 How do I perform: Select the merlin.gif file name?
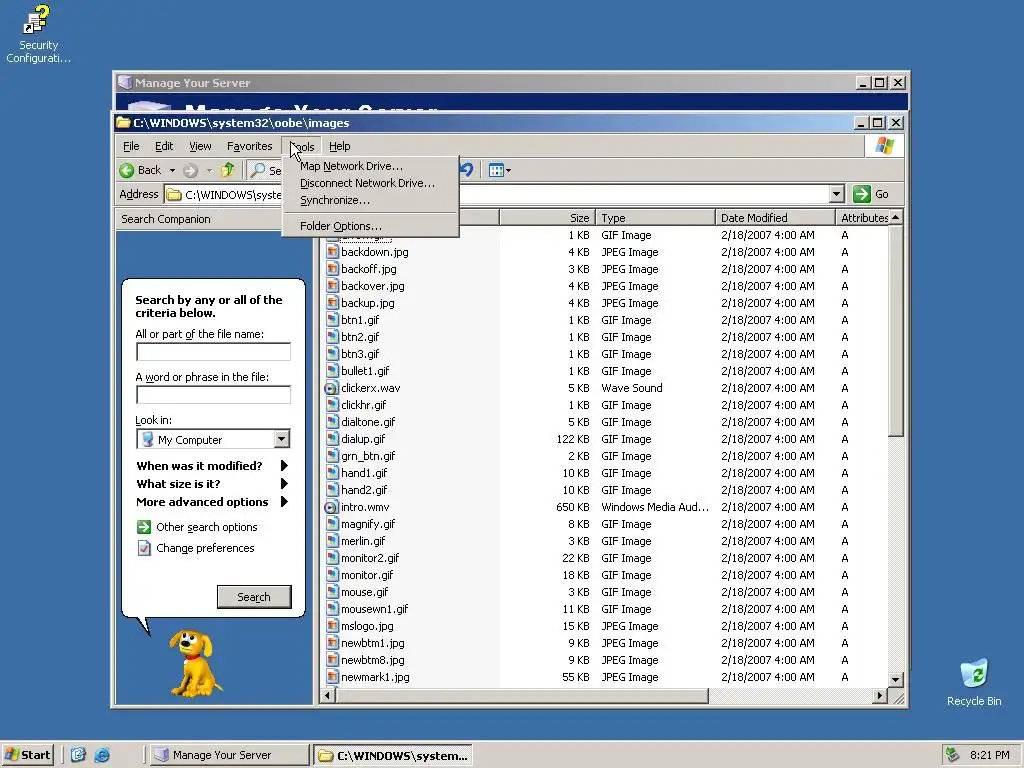point(363,541)
